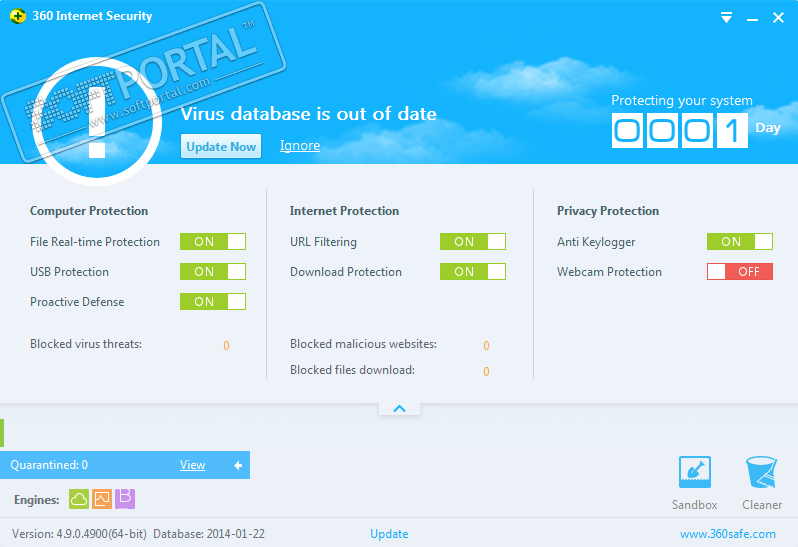Collapse the protection panel with up chevron
The width and height of the screenshot is (798, 547).
[400, 409]
